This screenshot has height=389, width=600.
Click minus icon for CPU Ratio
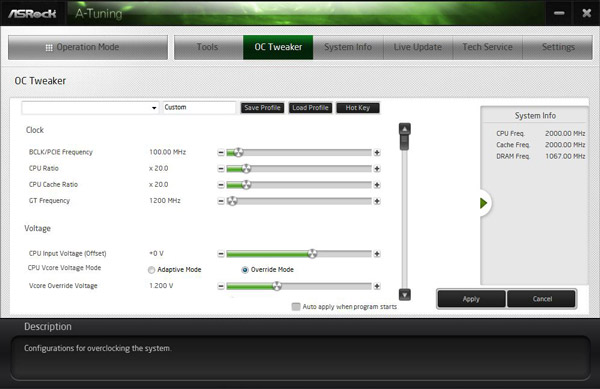[221, 169]
